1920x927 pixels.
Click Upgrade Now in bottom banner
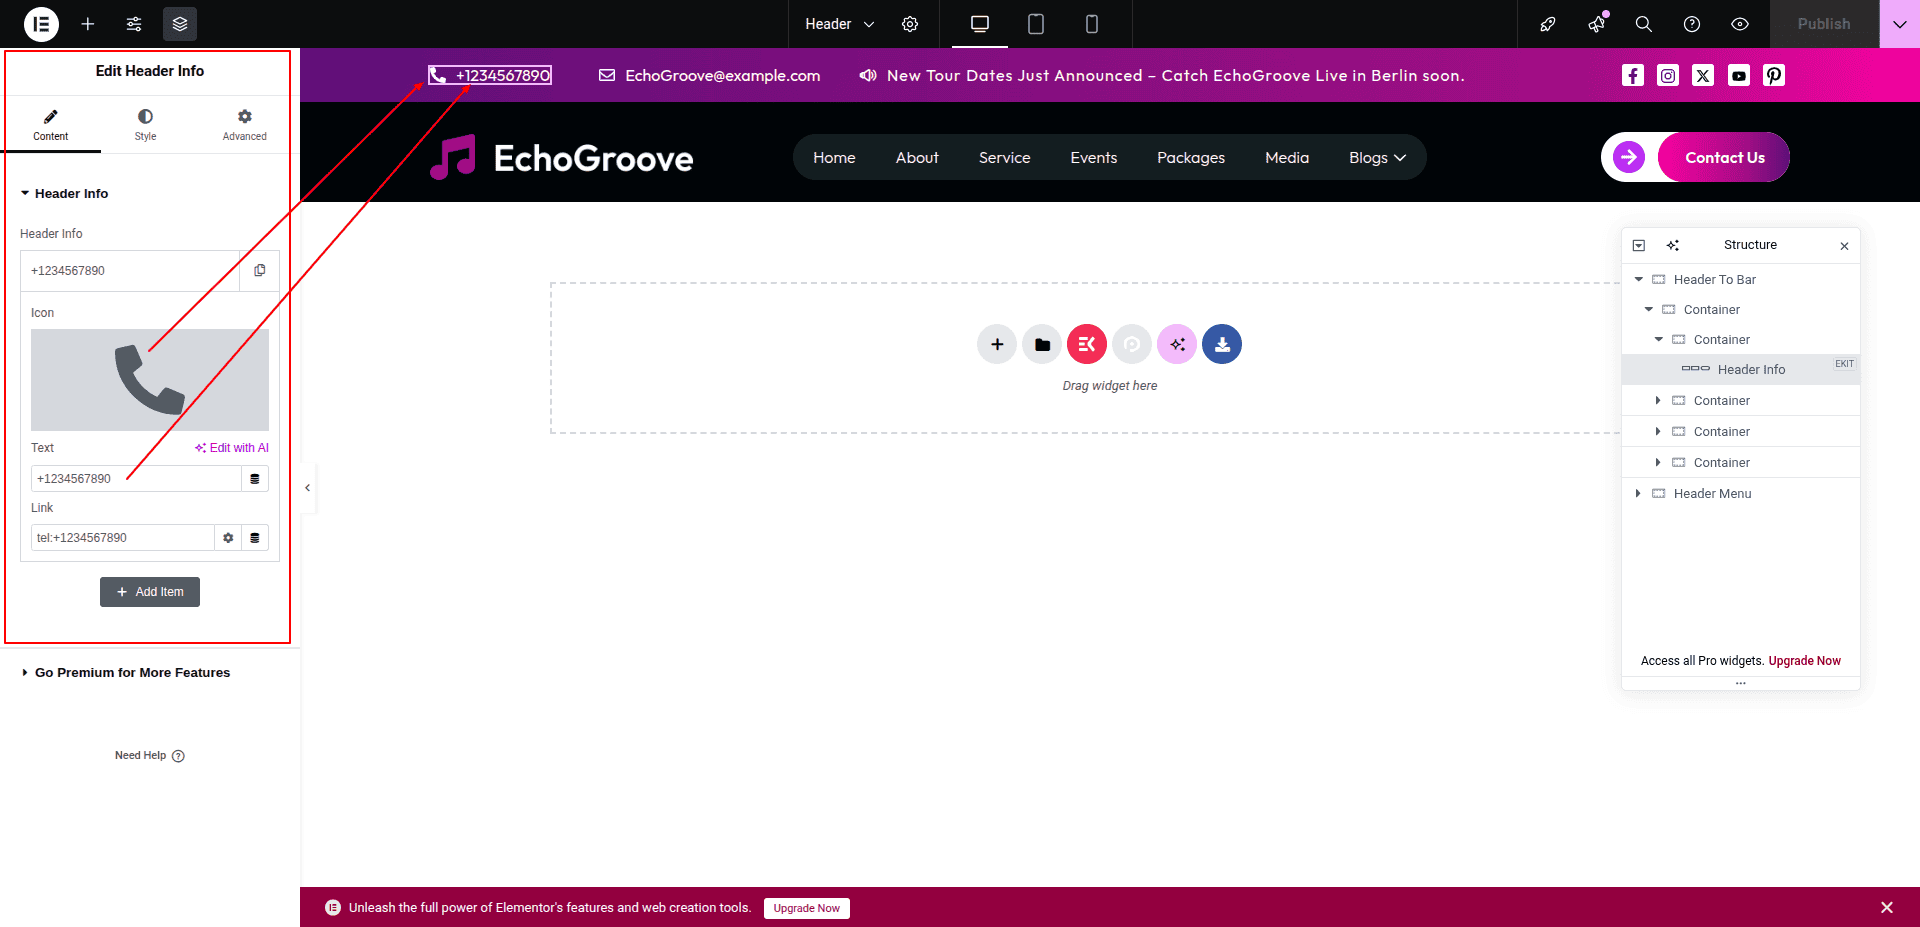pyautogui.click(x=806, y=908)
